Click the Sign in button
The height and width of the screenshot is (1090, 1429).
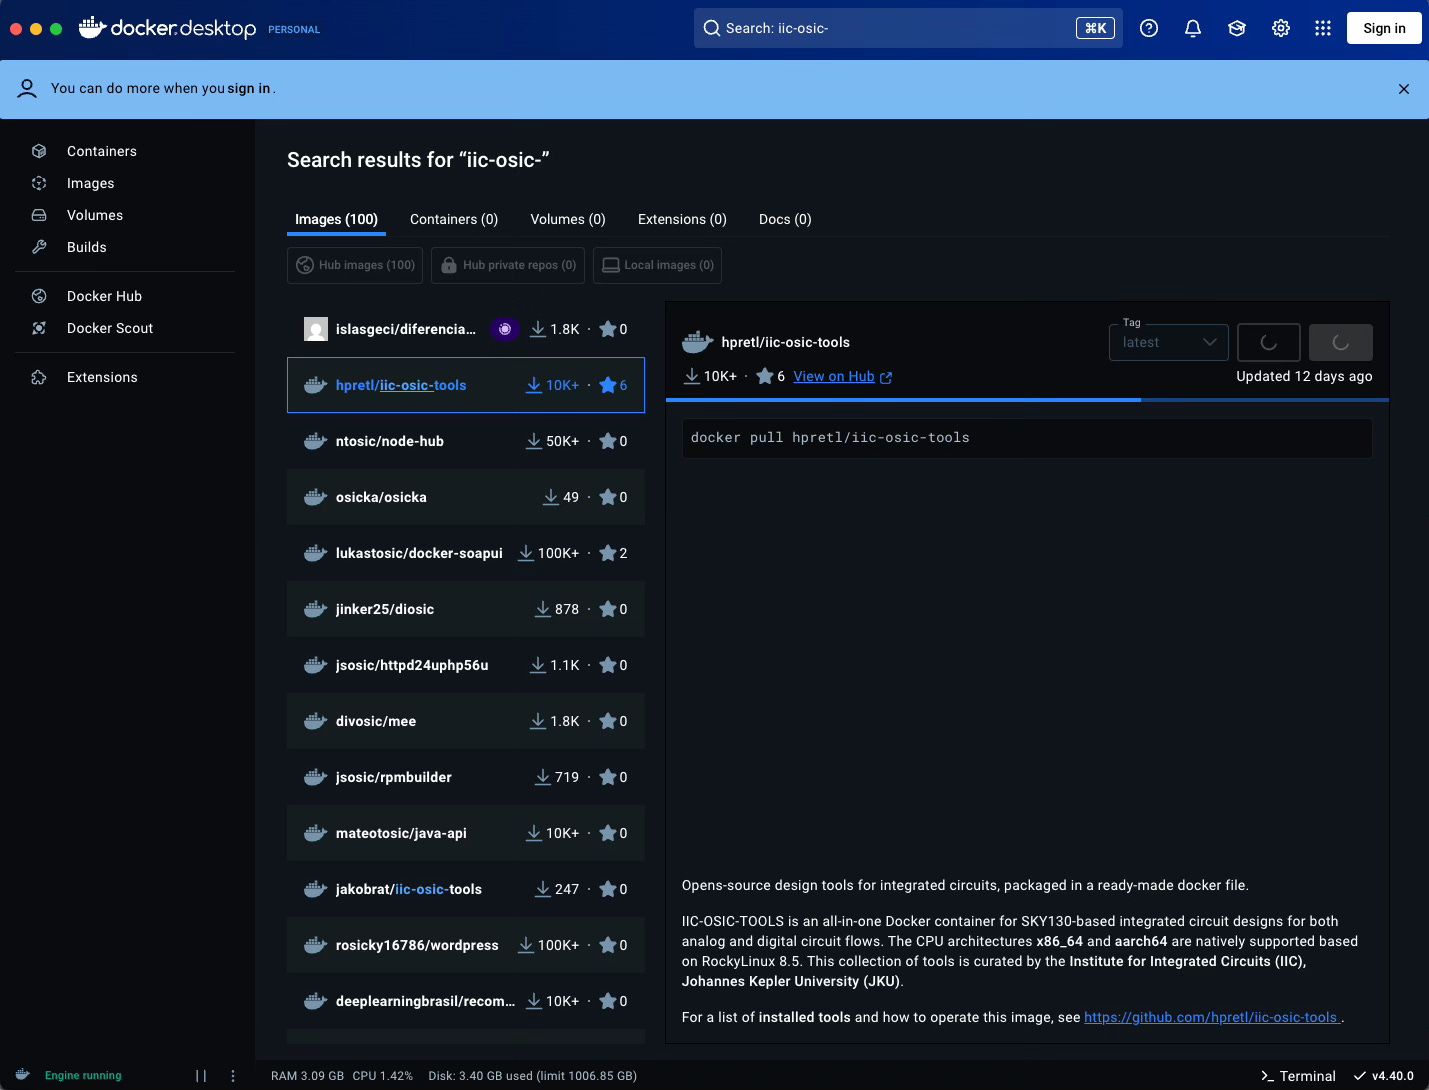click(1384, 28)
